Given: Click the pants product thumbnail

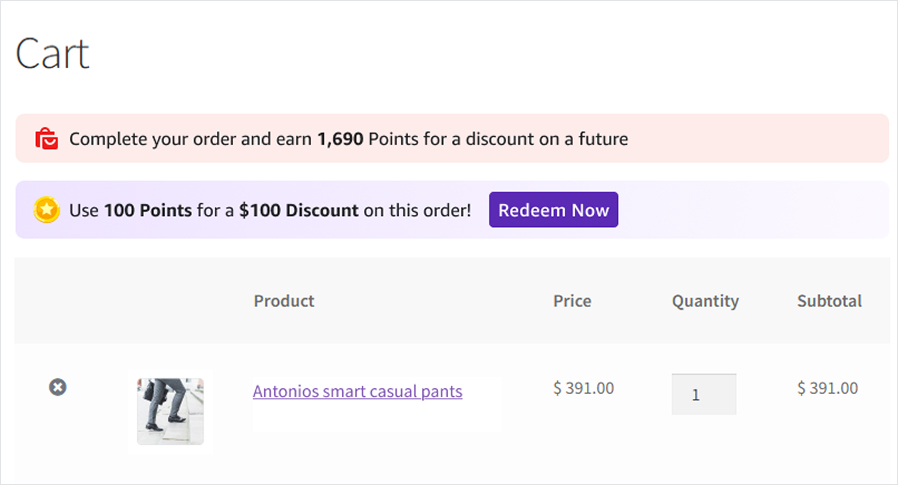Looking at the screenshot, I should (x=170, y=411).
